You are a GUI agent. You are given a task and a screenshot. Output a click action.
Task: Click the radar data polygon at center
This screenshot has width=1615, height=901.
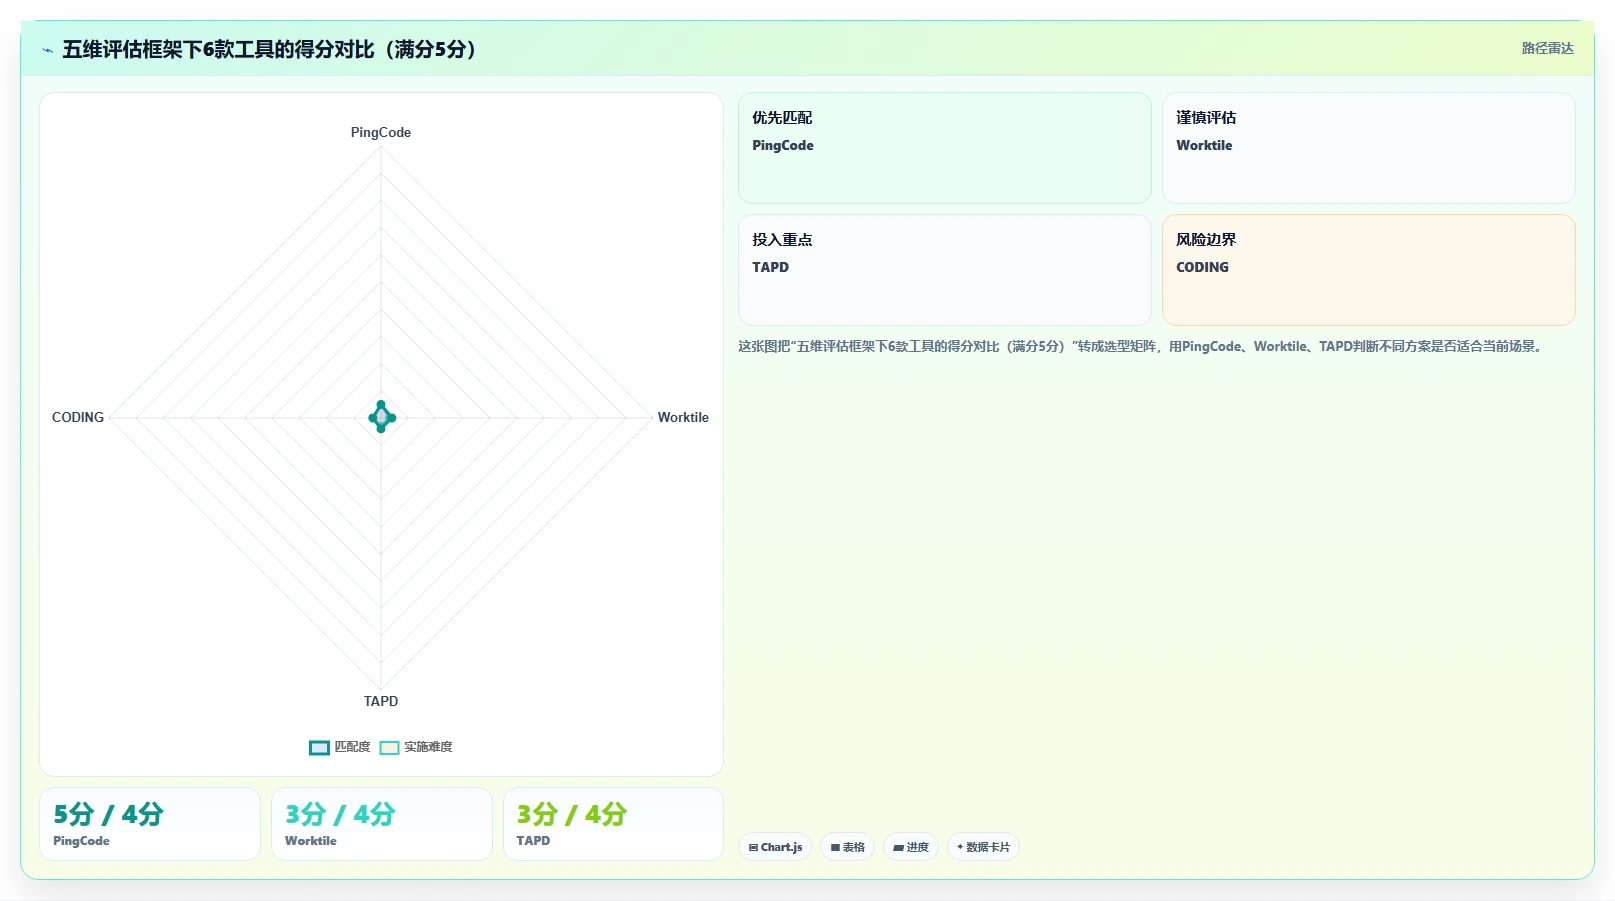point(381,417)
